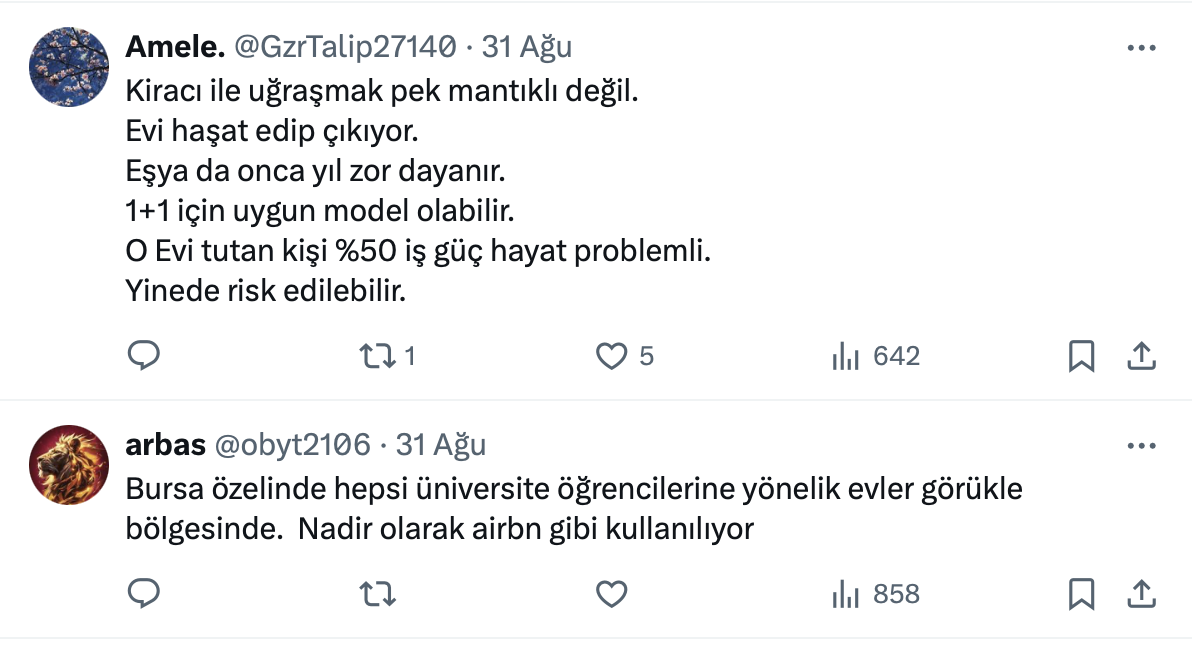Screen dimensions: 1192x646
Task: Visit the Amele. display name profile
Action: pos(173,46)
